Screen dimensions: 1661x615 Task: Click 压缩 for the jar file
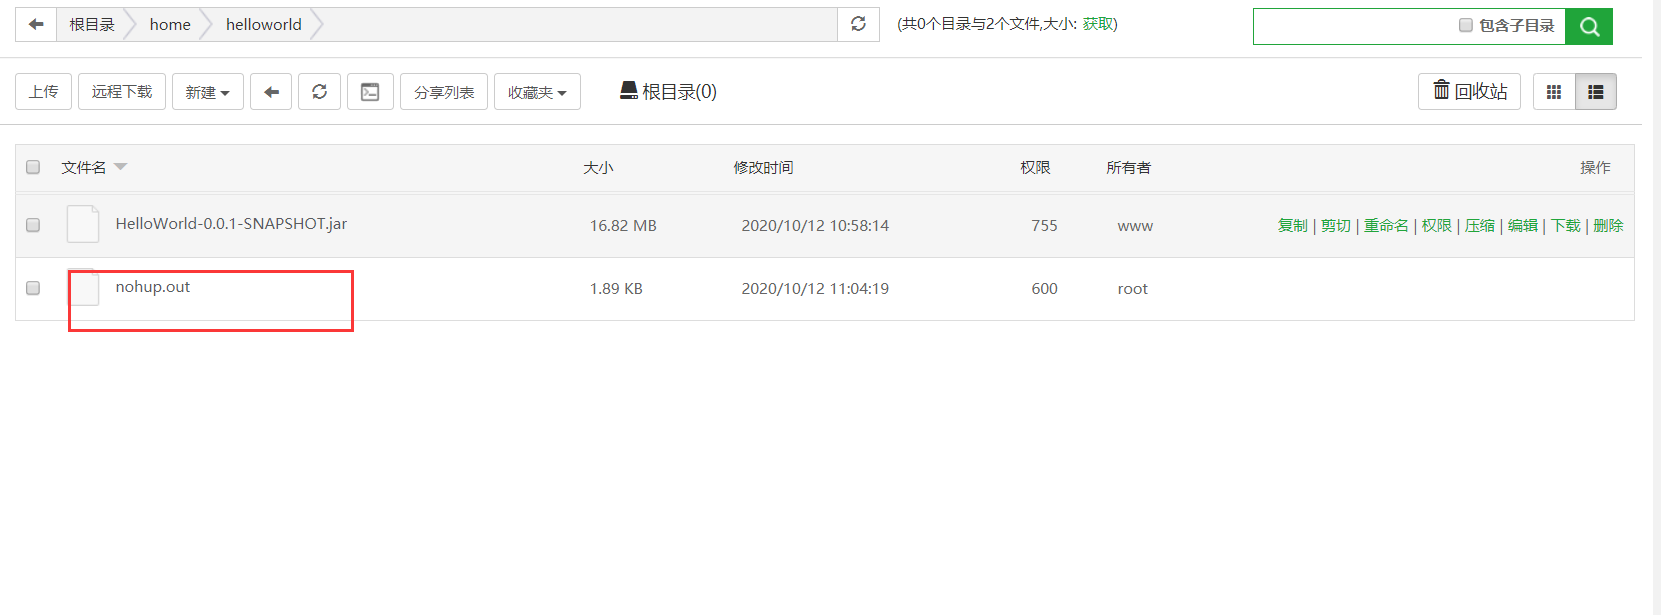(x=1480, y=226)
